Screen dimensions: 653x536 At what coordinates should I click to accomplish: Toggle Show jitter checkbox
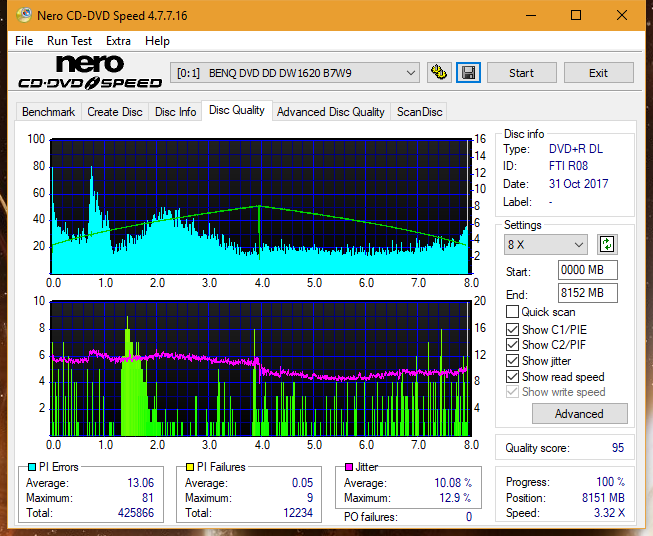pos(512,361)
